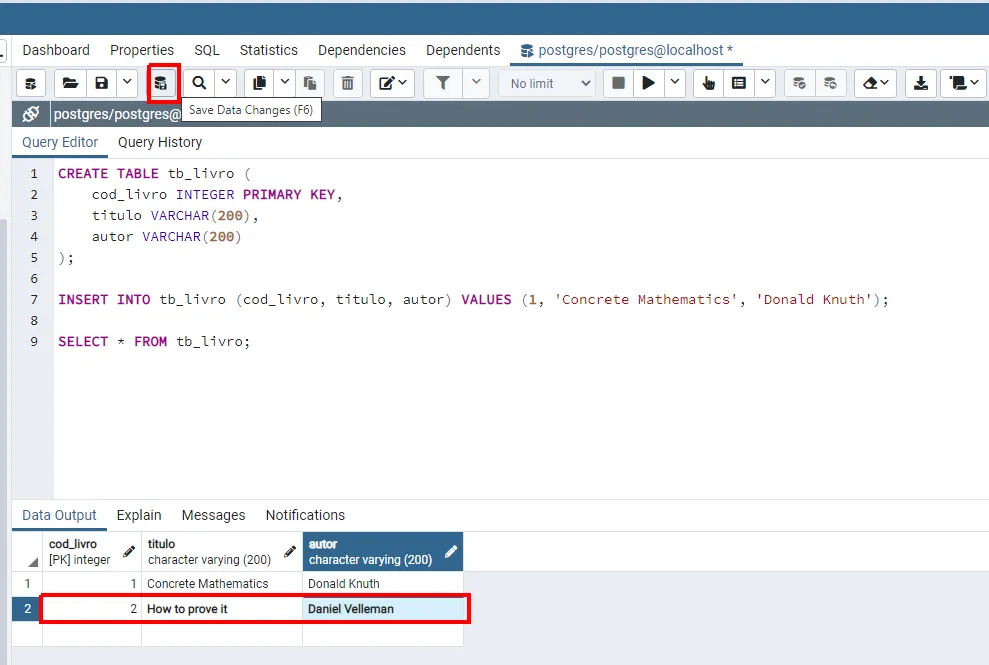The width and height of the screenshot is (989, 665).
Task: Open the Macros dropdown menu
Action: pos(963,83)
